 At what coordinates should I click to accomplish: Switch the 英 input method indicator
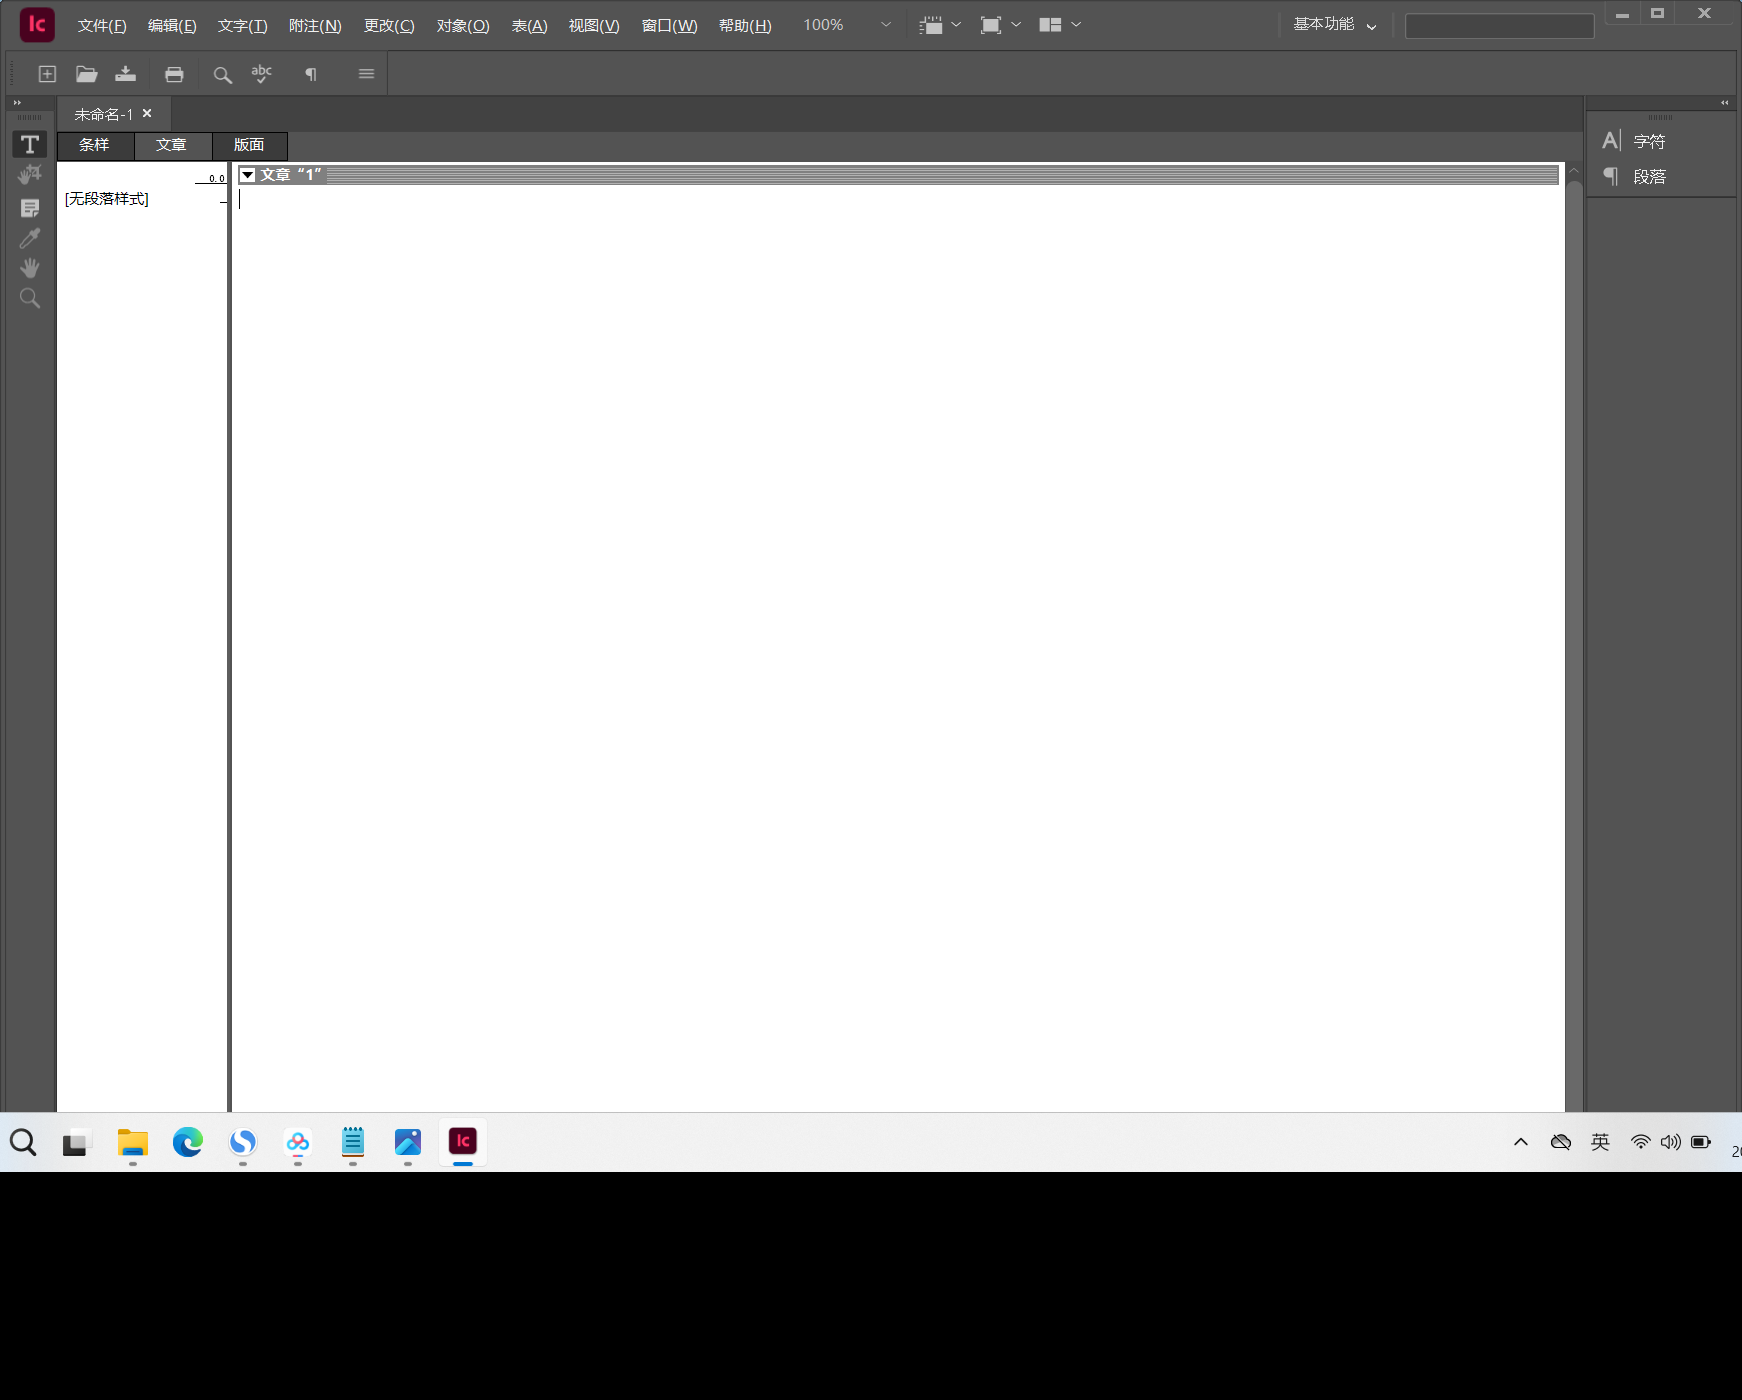point(1601,1142)
